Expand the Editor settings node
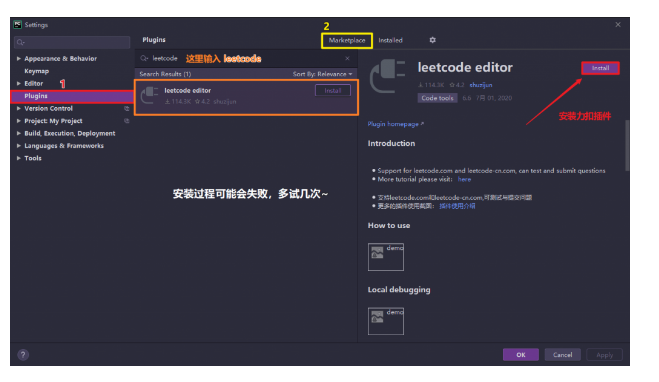This screenshot has width=659, height=382. click(x=18, y=84)
